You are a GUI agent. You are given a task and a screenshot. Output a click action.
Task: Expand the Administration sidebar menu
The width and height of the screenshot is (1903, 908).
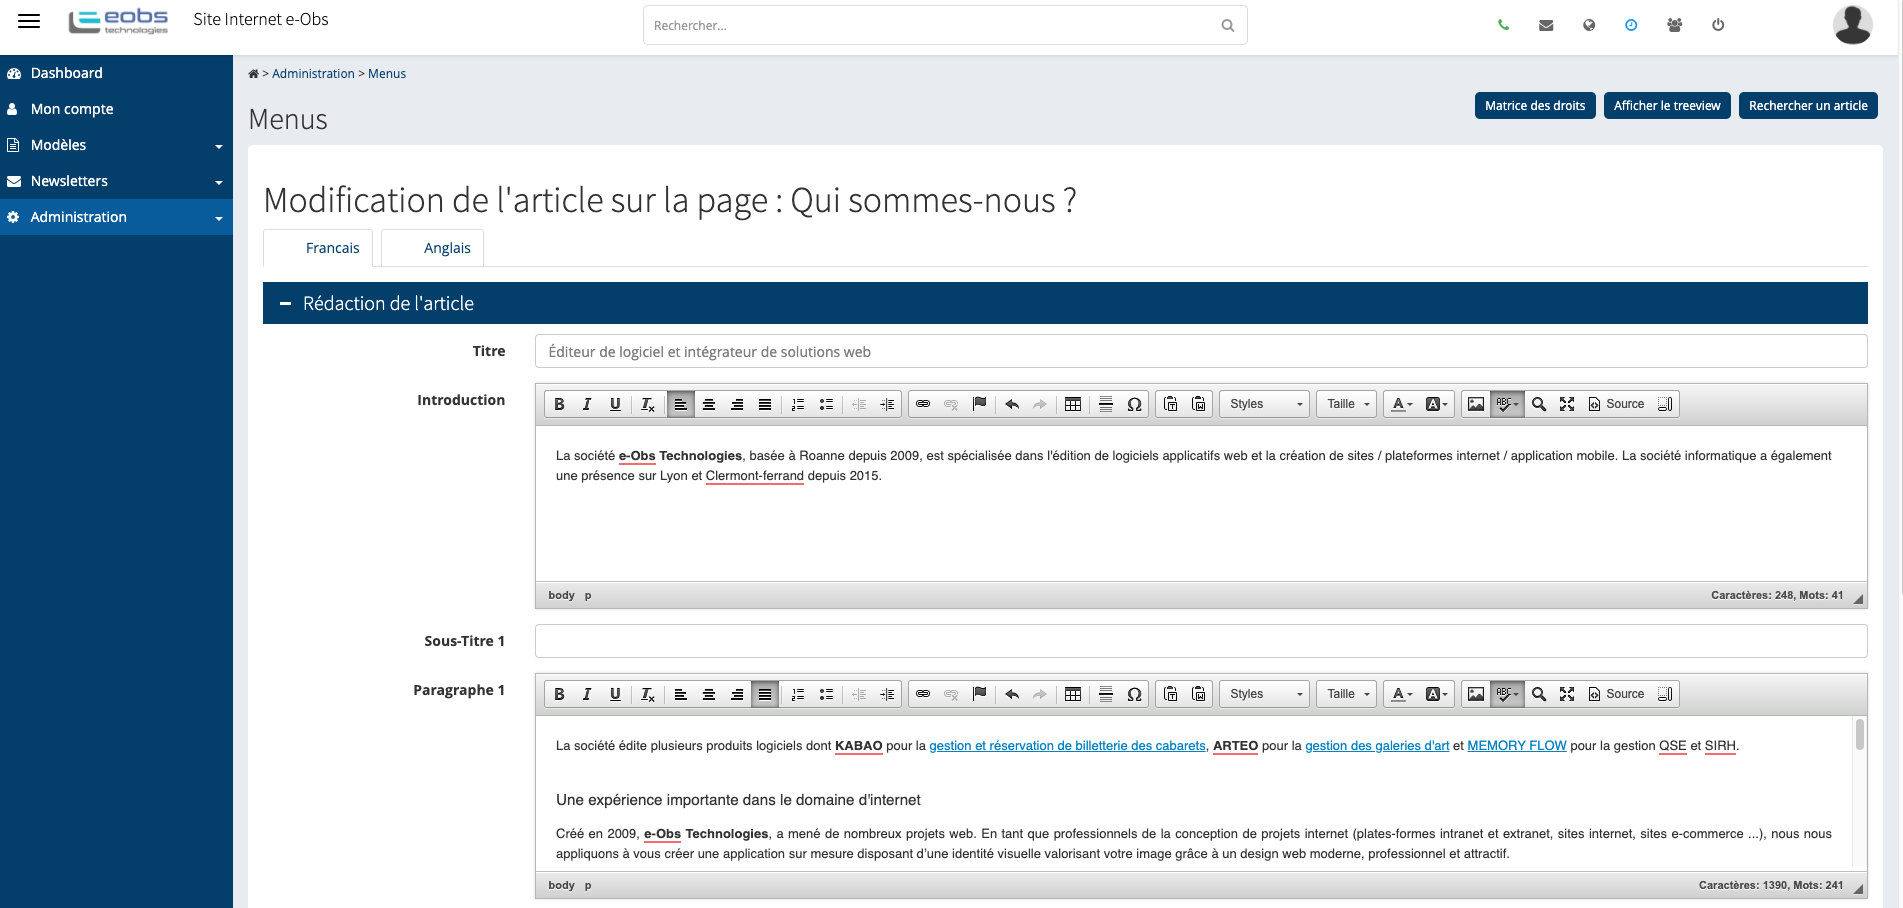click(116, 217)
